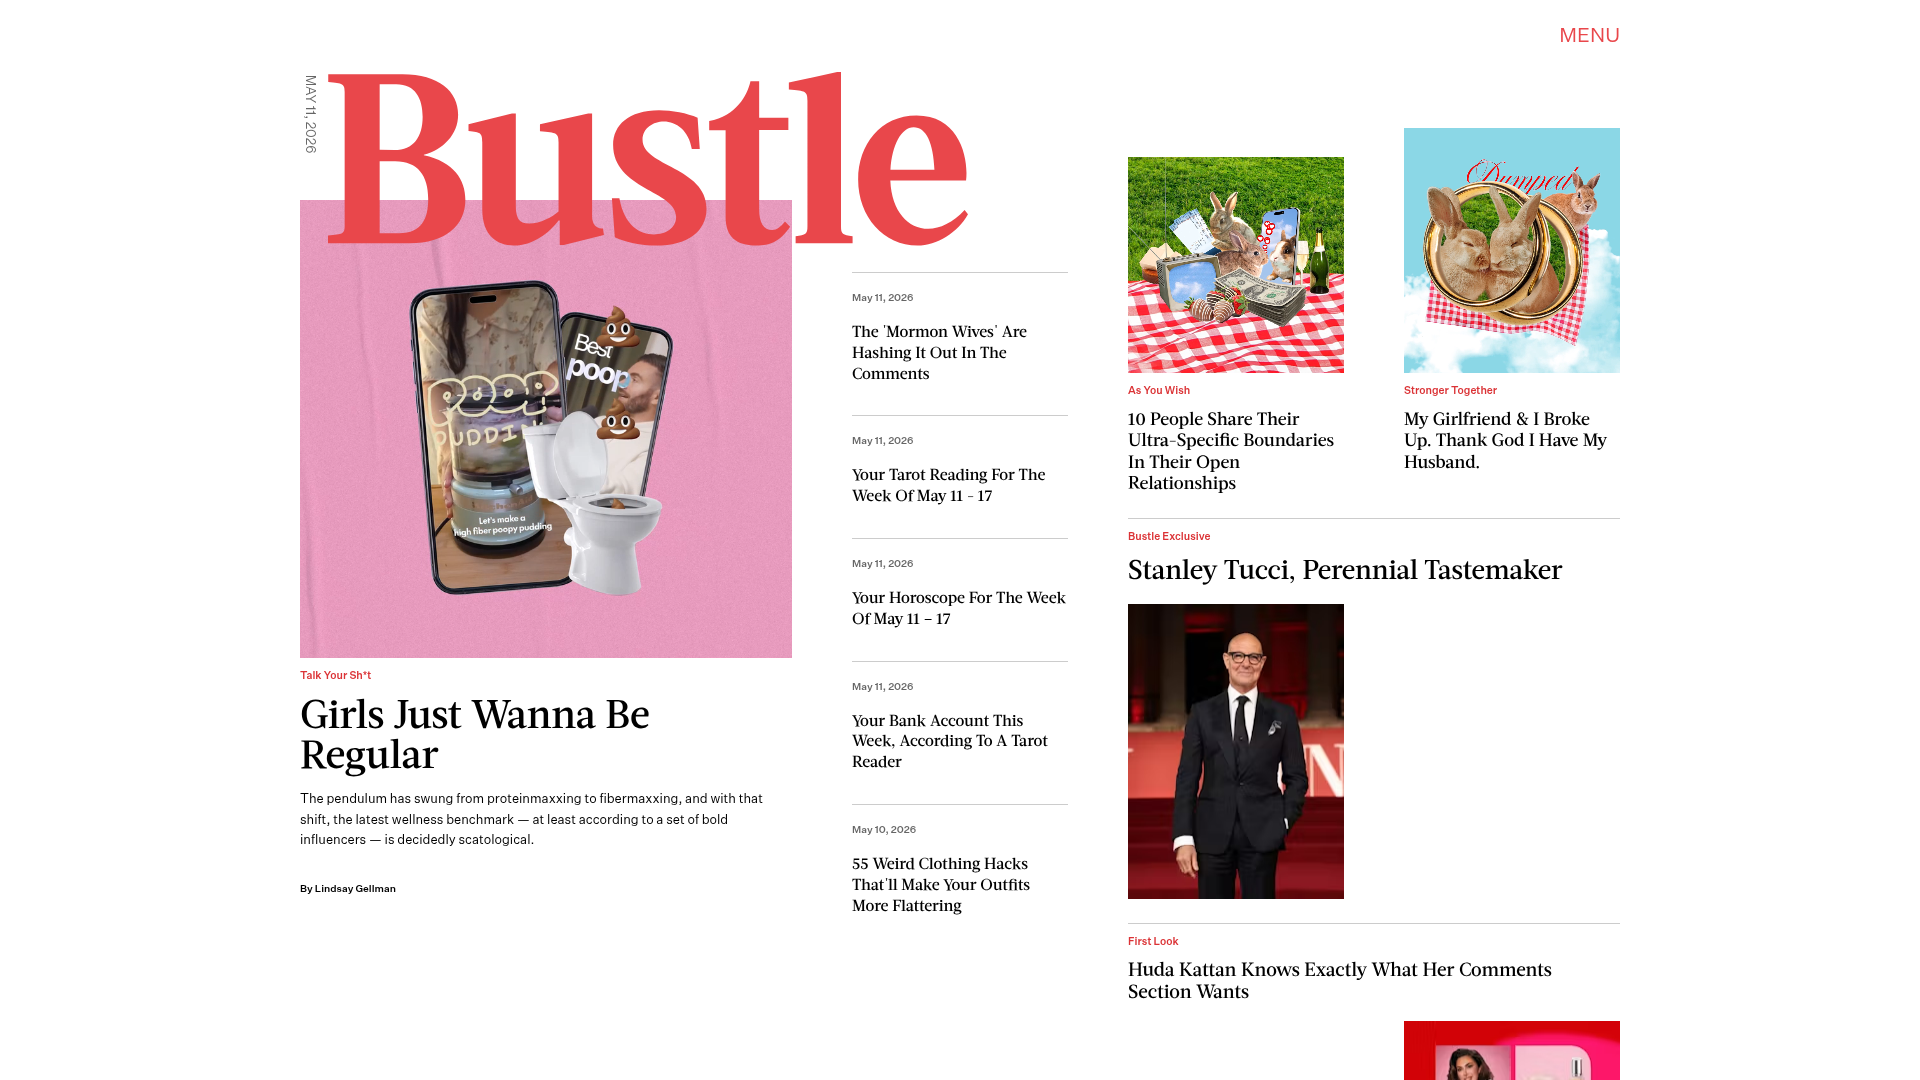1920x1080 pixels.
Task: Open the poop pudding phones featured image
Action: [x=546, y=429]
